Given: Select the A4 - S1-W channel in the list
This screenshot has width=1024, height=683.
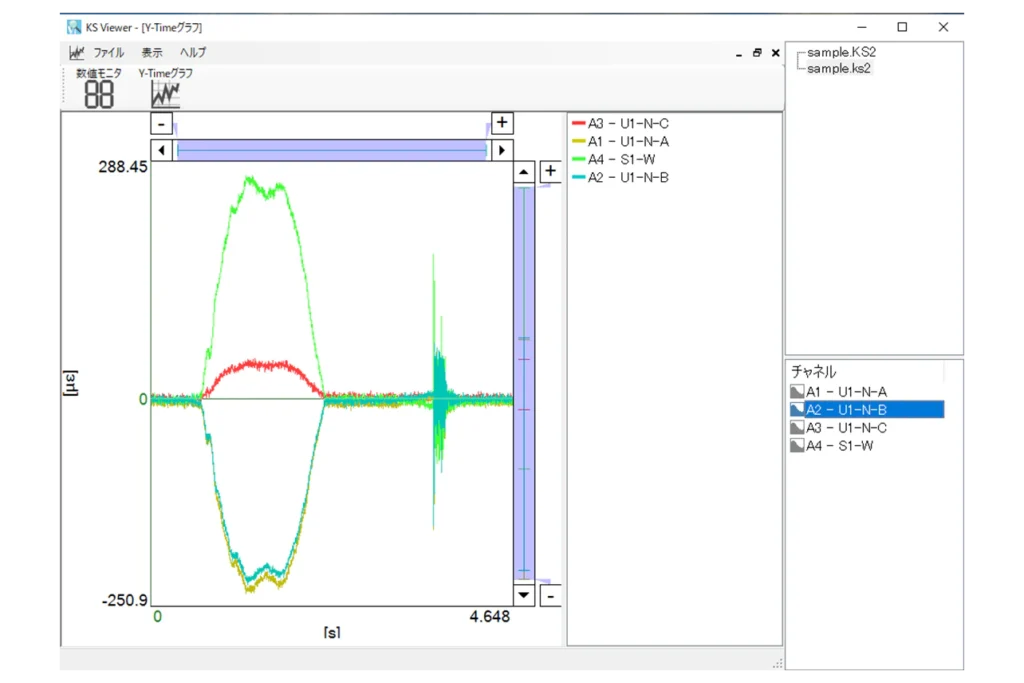Looking at the screenshot, I should [839, 446].
